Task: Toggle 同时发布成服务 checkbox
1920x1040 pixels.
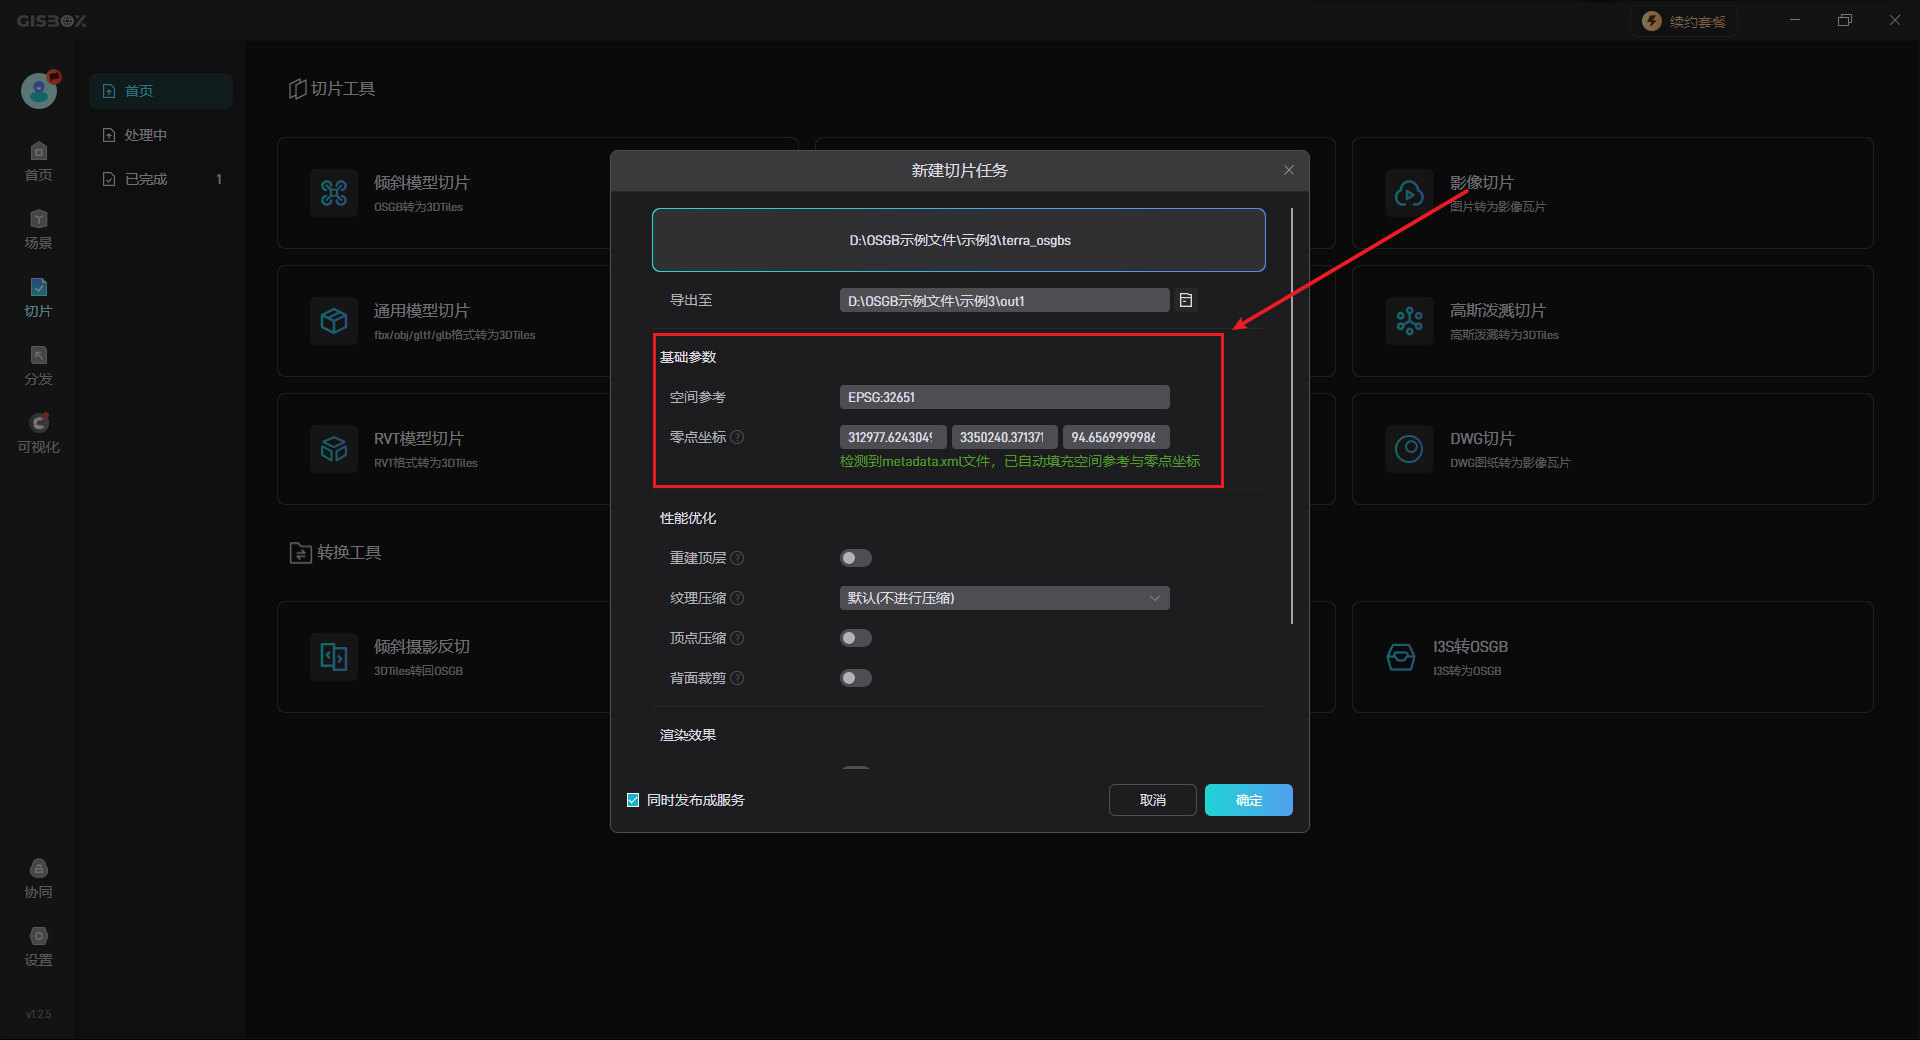Action: tap(633, 800)
